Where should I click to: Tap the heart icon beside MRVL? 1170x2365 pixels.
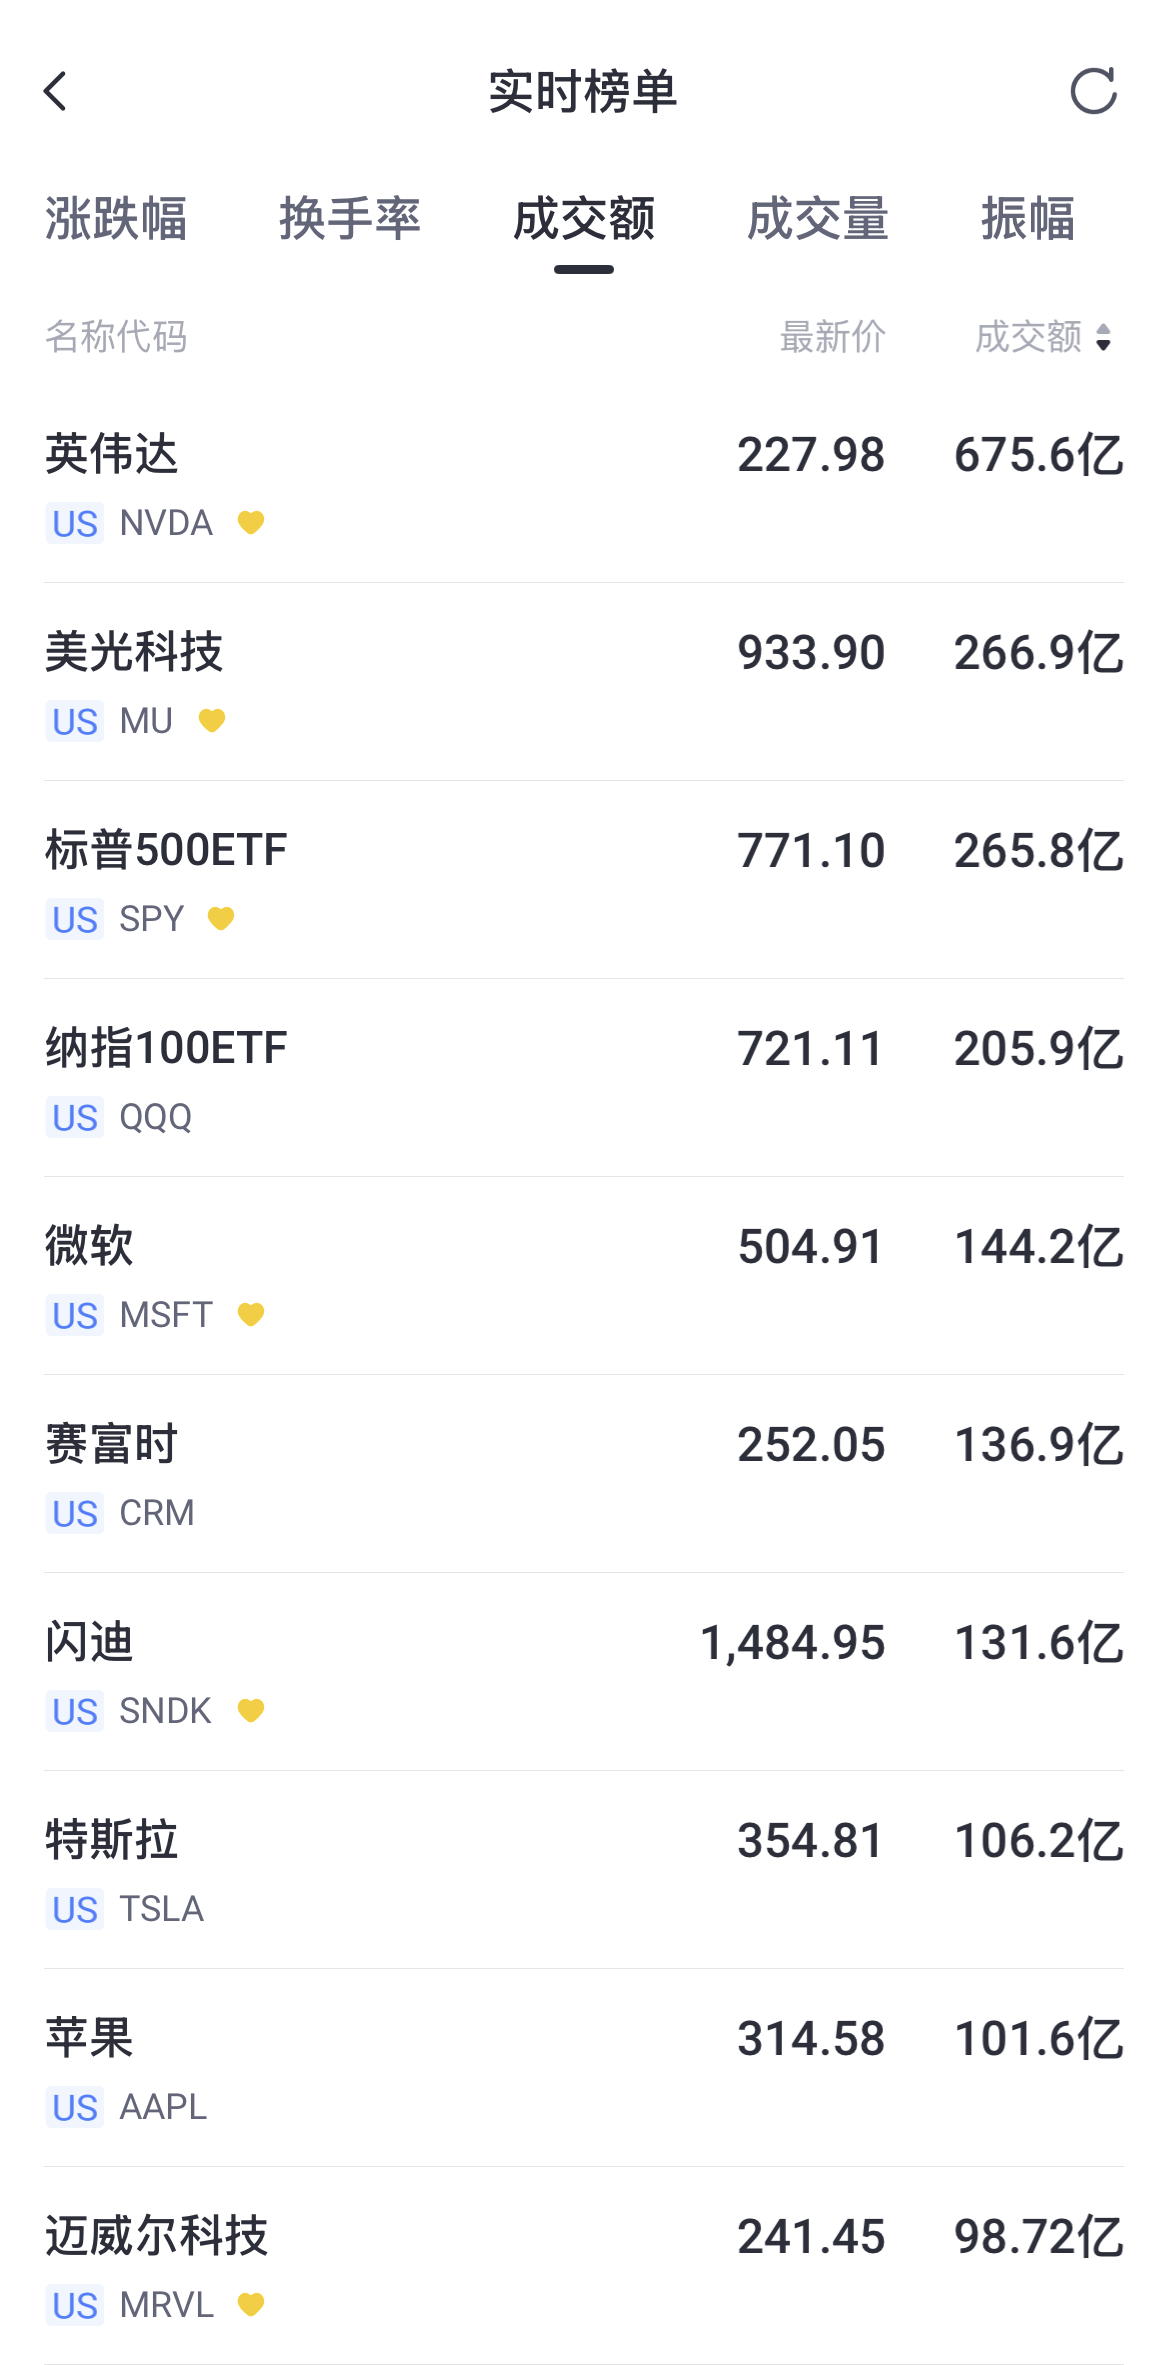(x=251, y=2304)
